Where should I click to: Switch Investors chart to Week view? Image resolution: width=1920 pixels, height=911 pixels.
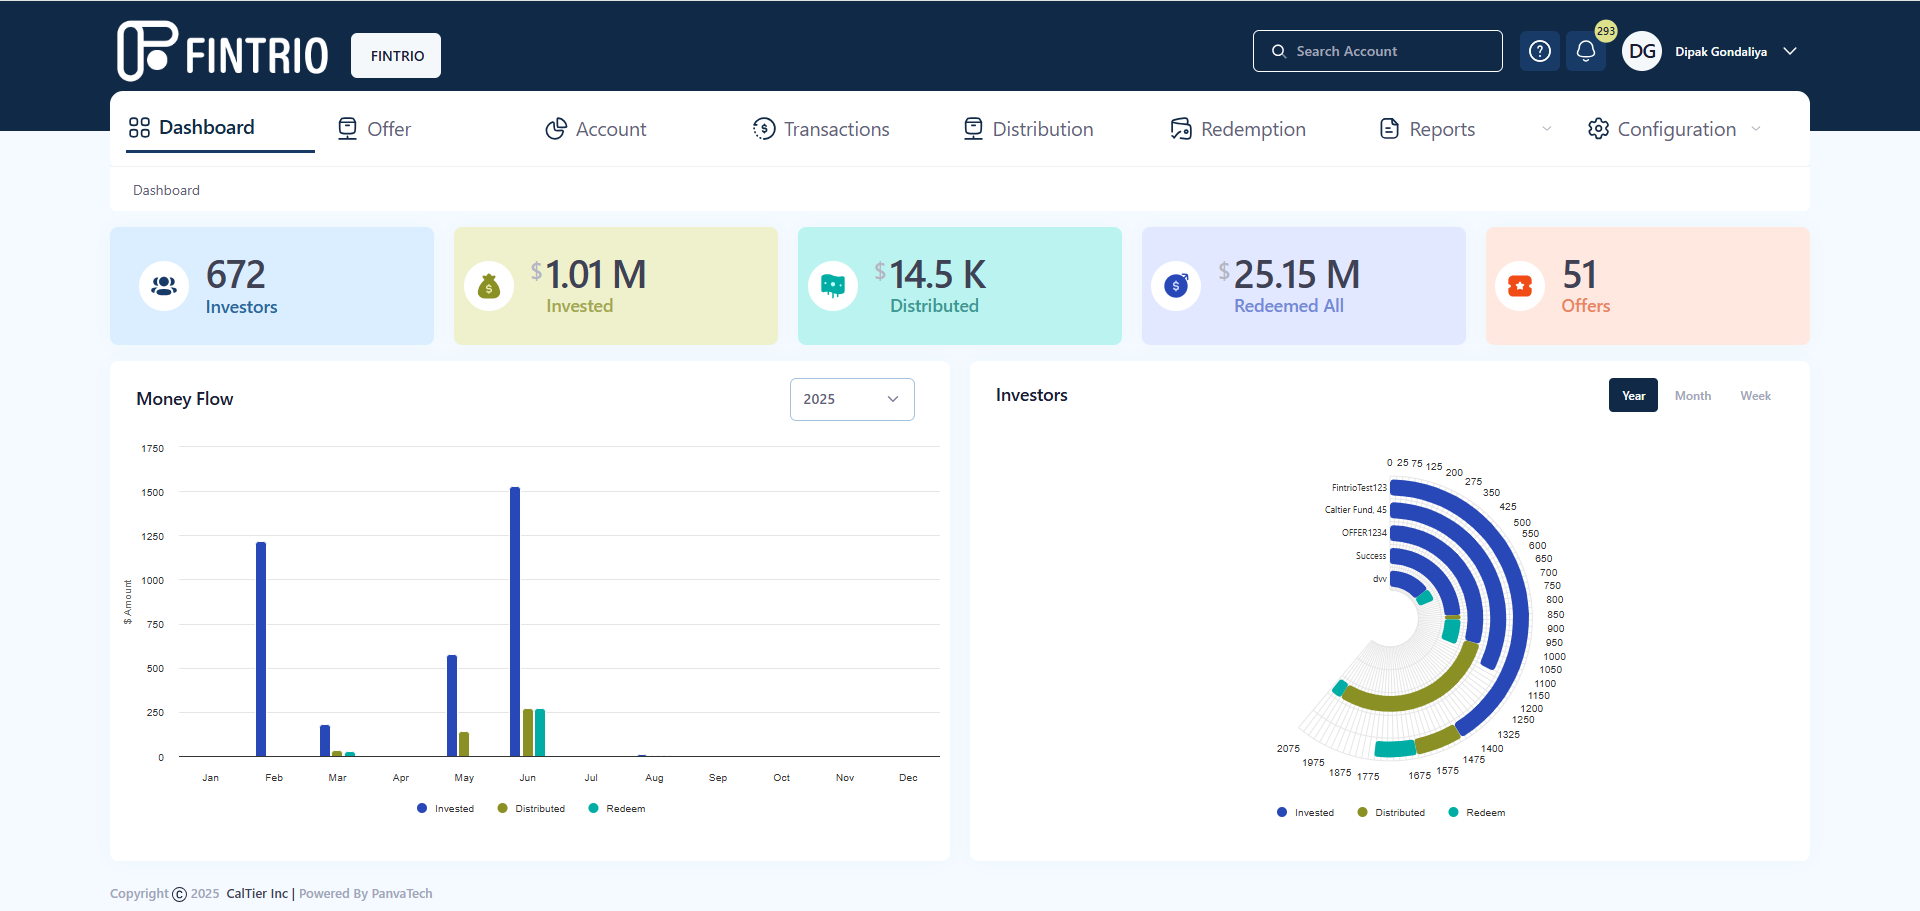click(1755, 396)
